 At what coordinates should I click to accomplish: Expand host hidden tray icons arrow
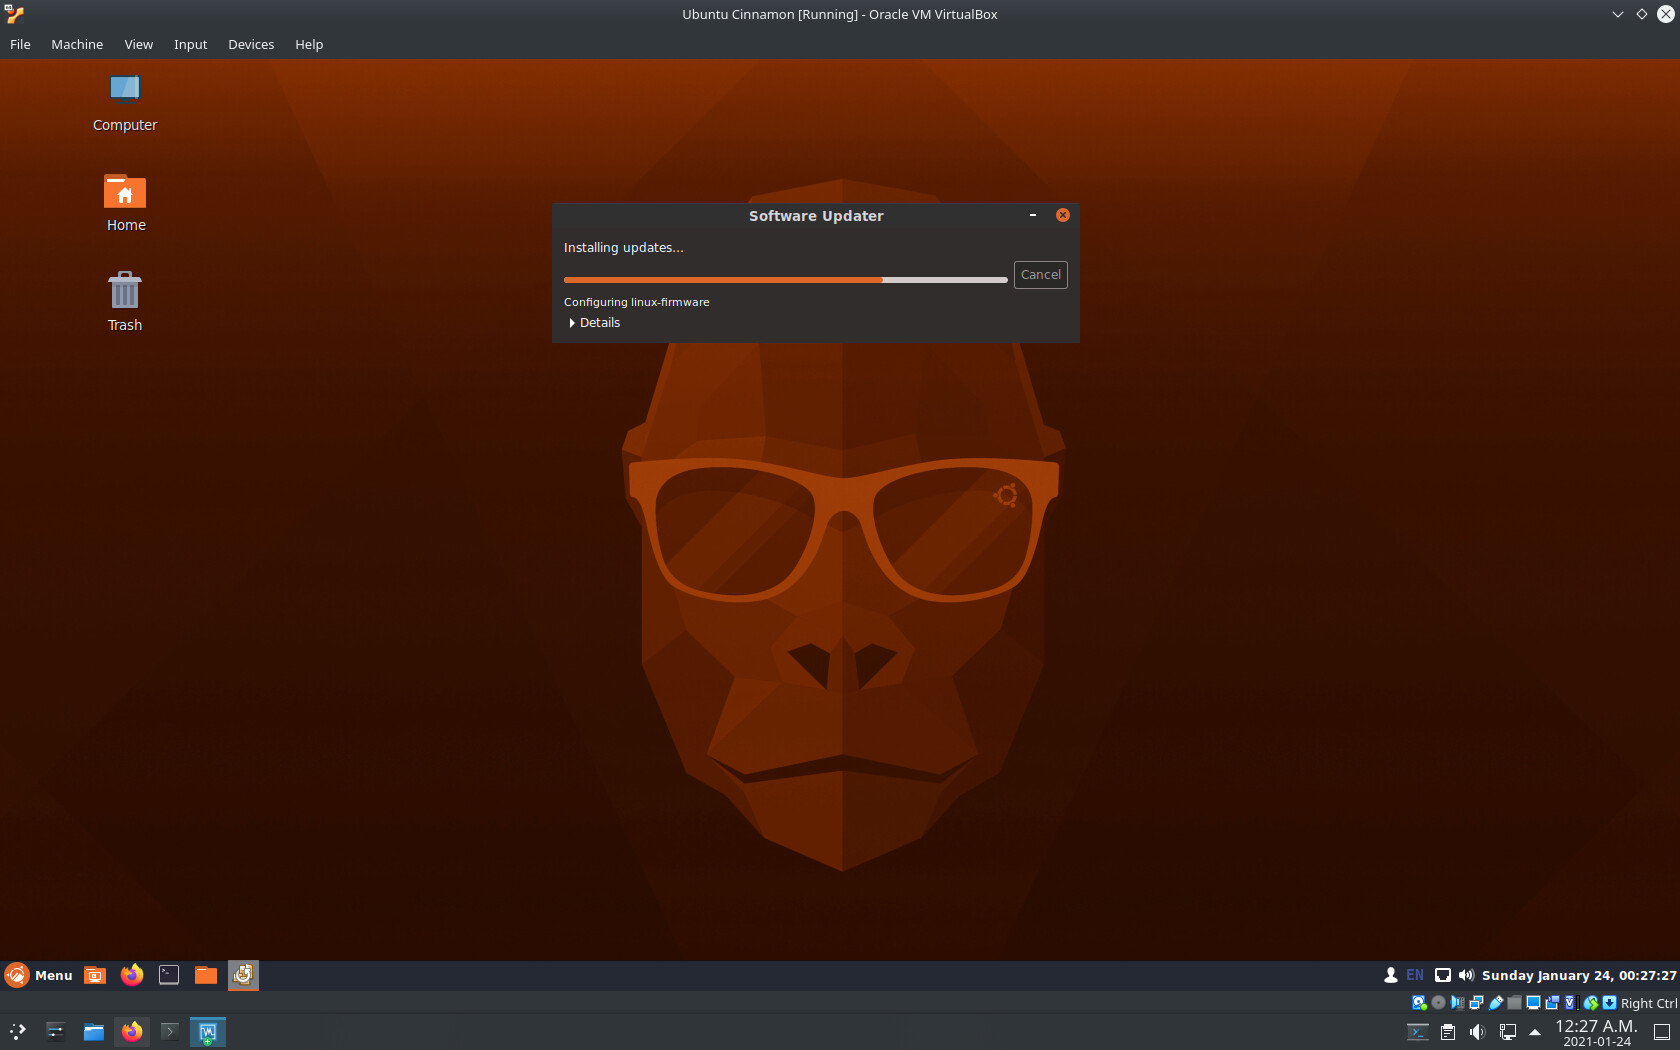[x=1535, y=1032]
